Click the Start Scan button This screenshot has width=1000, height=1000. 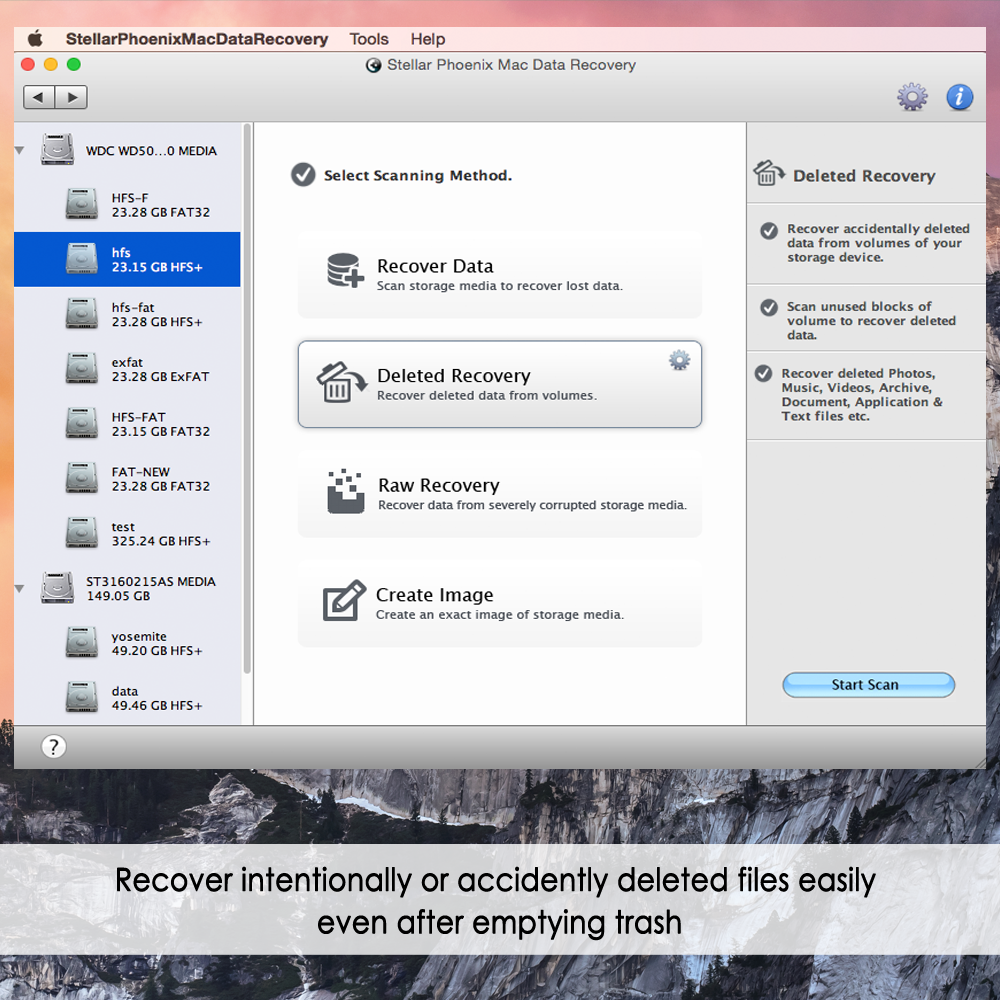click(x=868, y=685)
